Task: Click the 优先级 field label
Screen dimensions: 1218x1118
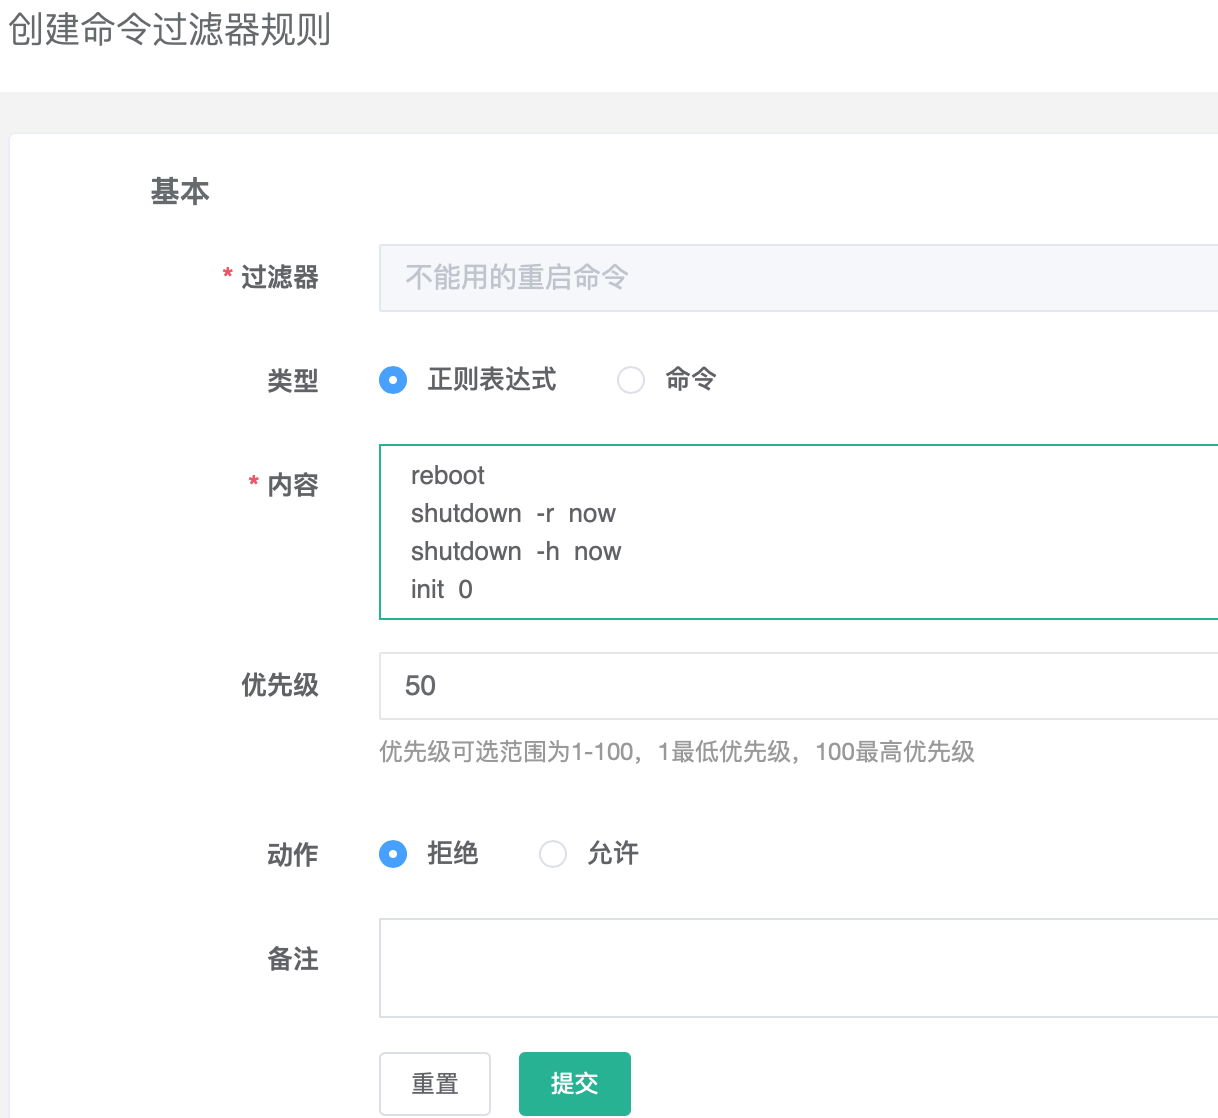Action: point(279,685)
